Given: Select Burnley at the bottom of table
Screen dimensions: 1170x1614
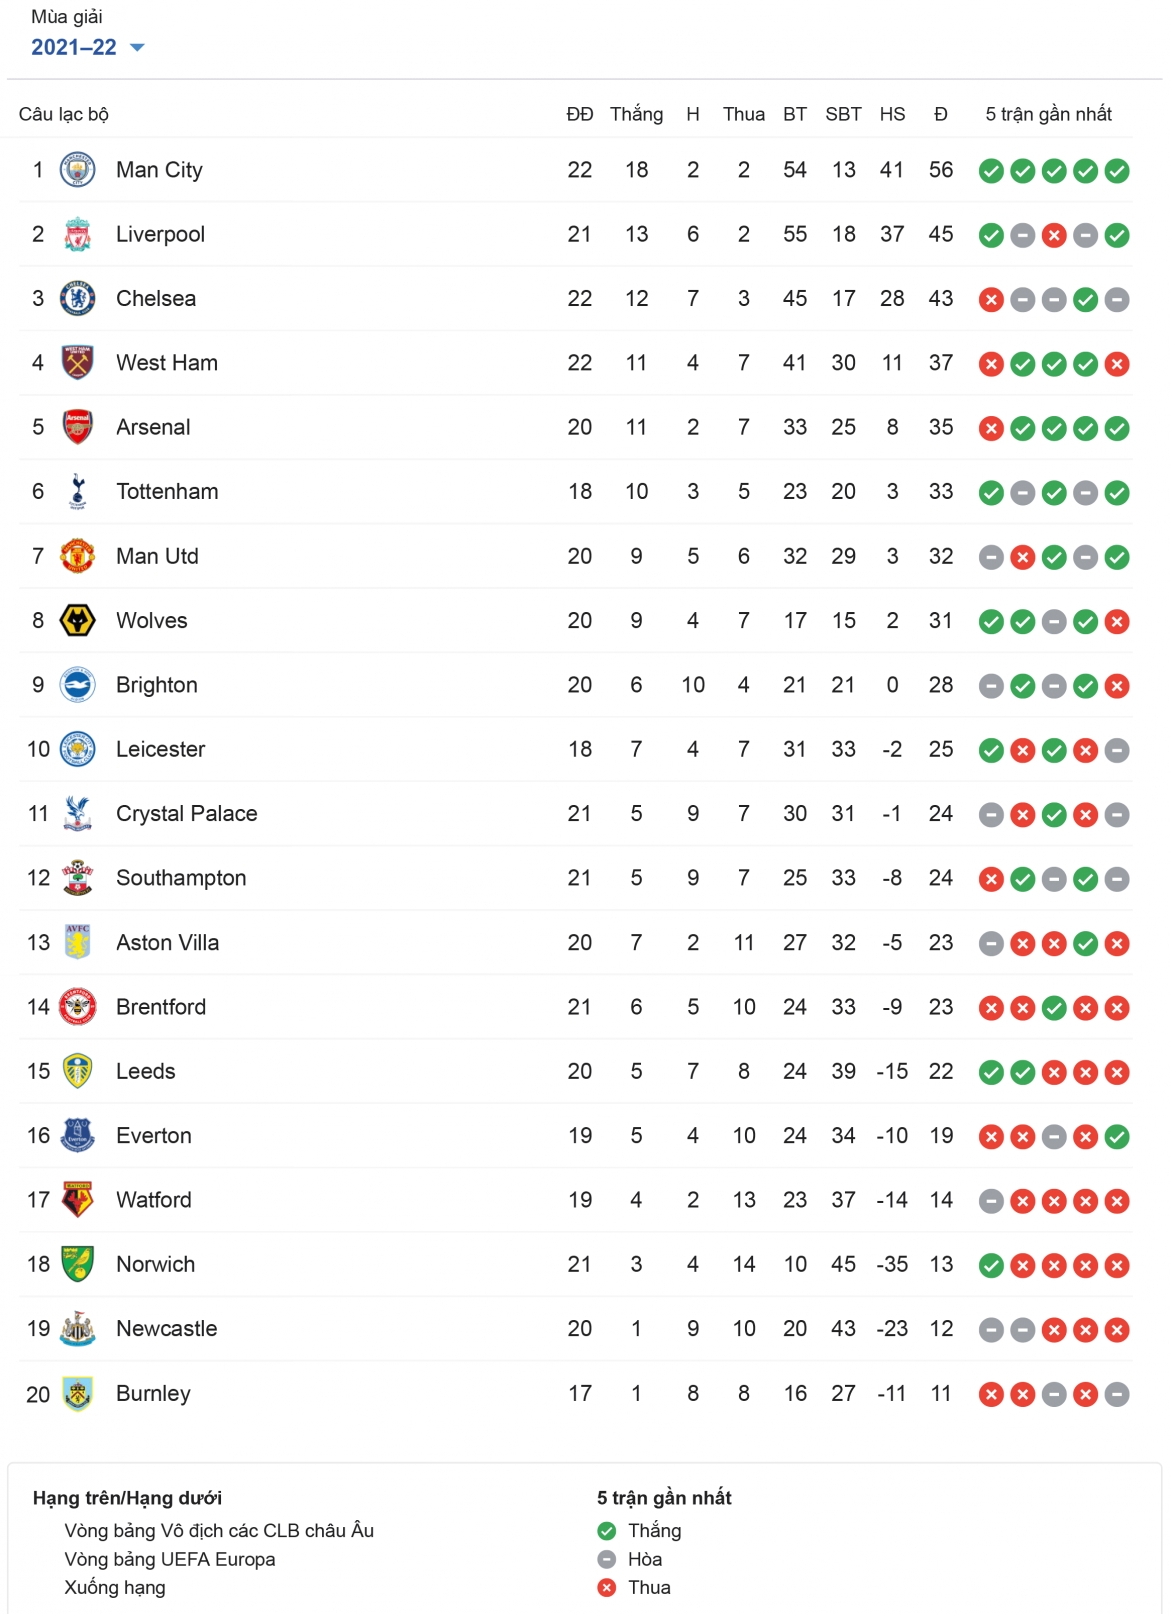Looking at the screenshot, I should click(576, 1393).
